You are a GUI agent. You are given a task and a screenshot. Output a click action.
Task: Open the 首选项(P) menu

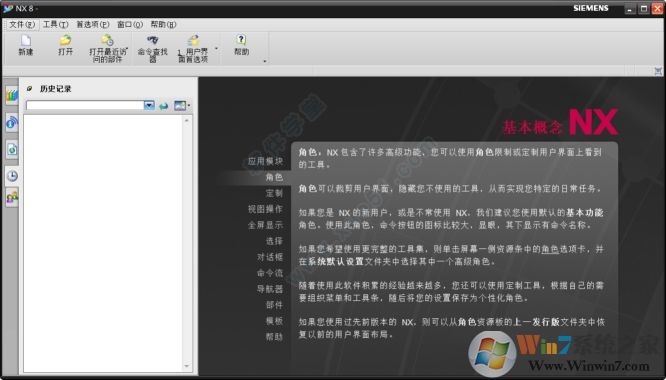(x=92, y=24)
